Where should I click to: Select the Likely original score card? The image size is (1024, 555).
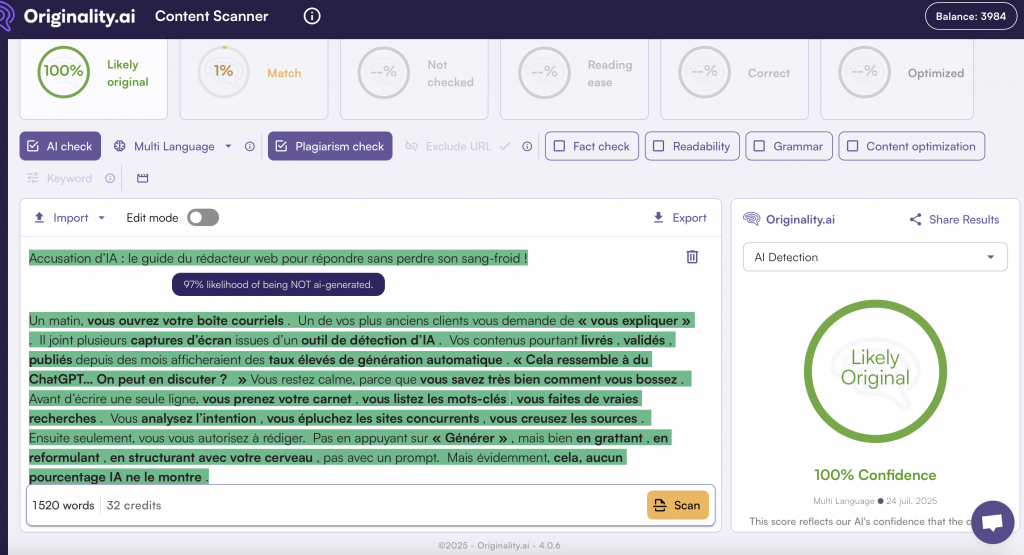point(93,77)
